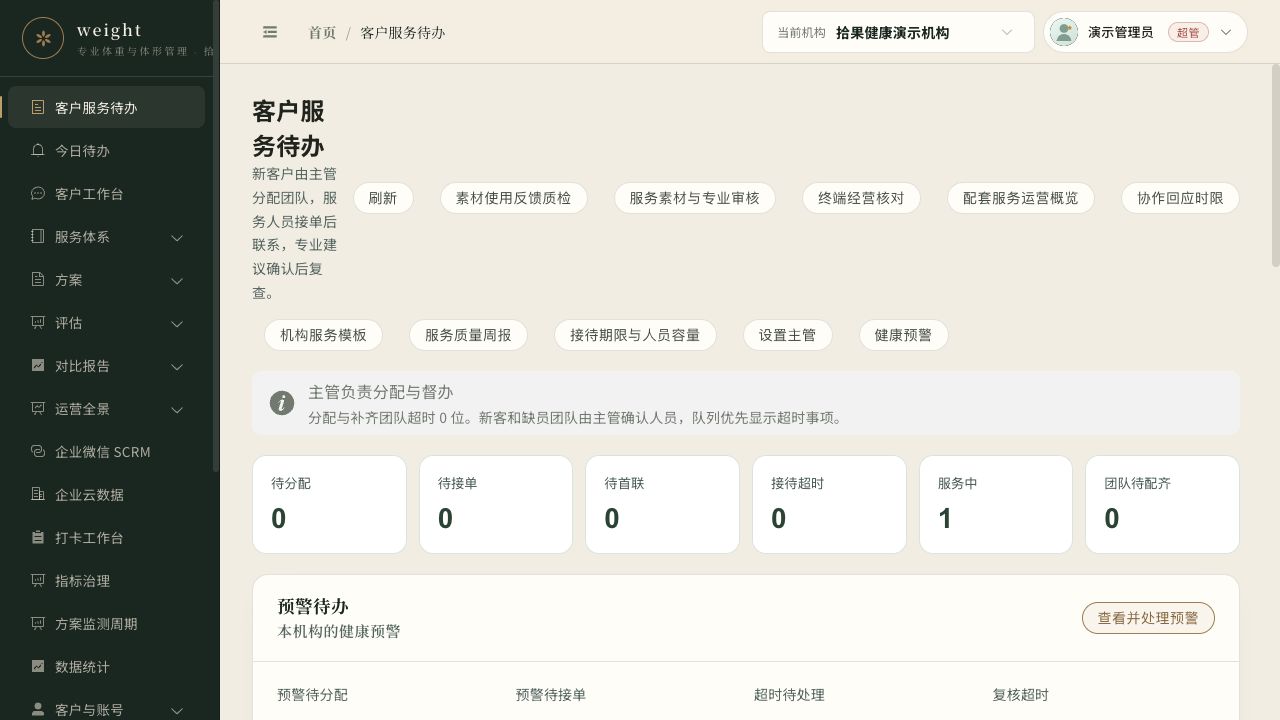
Task: Click the 预警待接单 label
Action: pos(551,695)
